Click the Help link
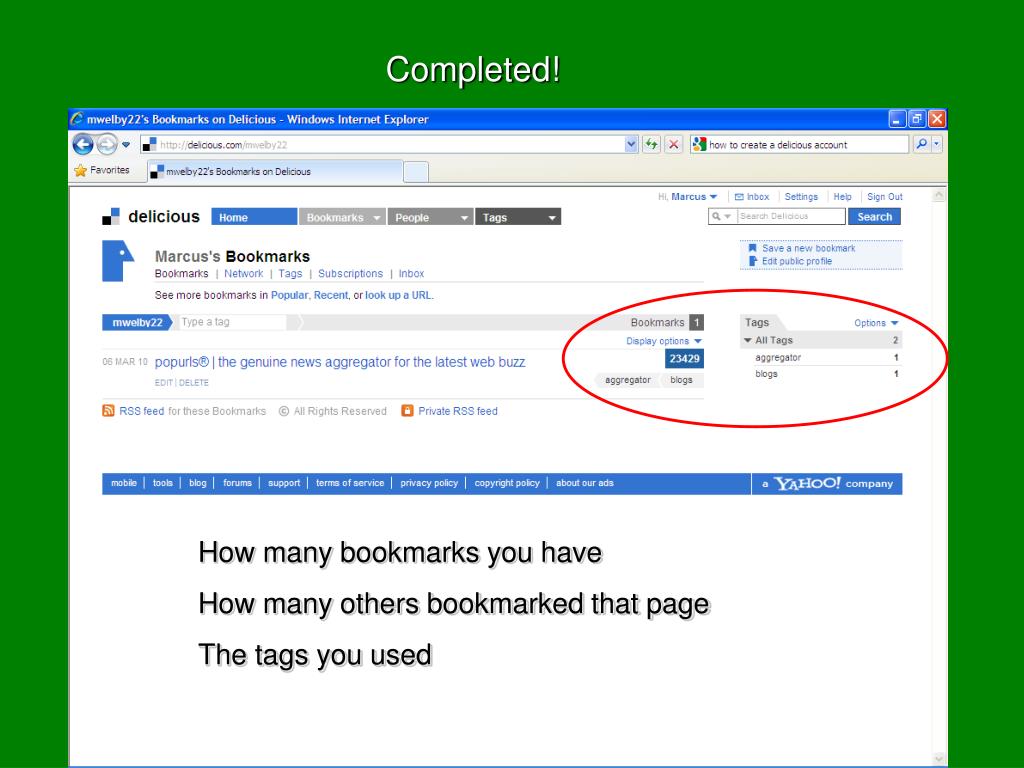 (842, 197)
